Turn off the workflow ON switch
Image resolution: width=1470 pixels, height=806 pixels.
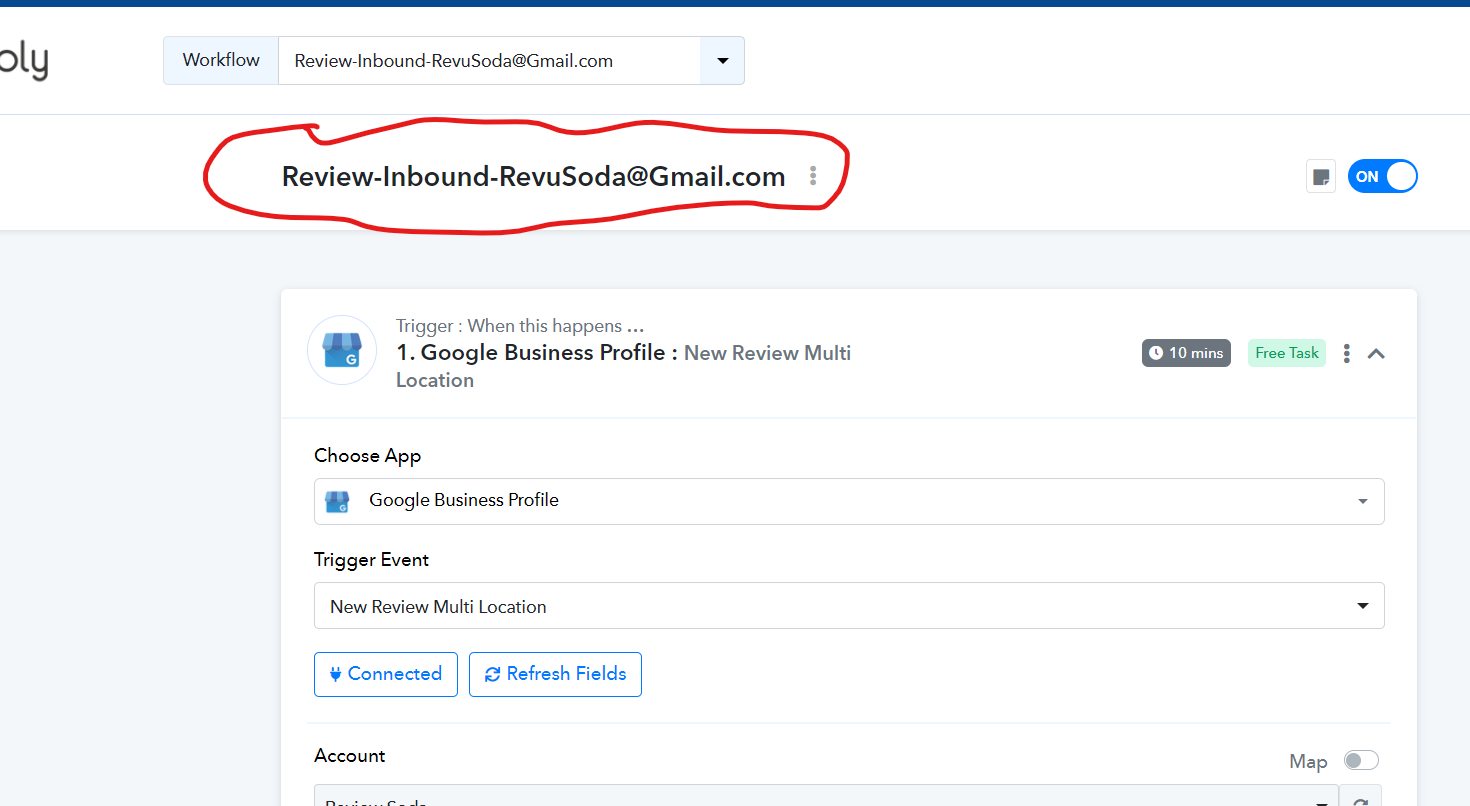pos(1383,177)
